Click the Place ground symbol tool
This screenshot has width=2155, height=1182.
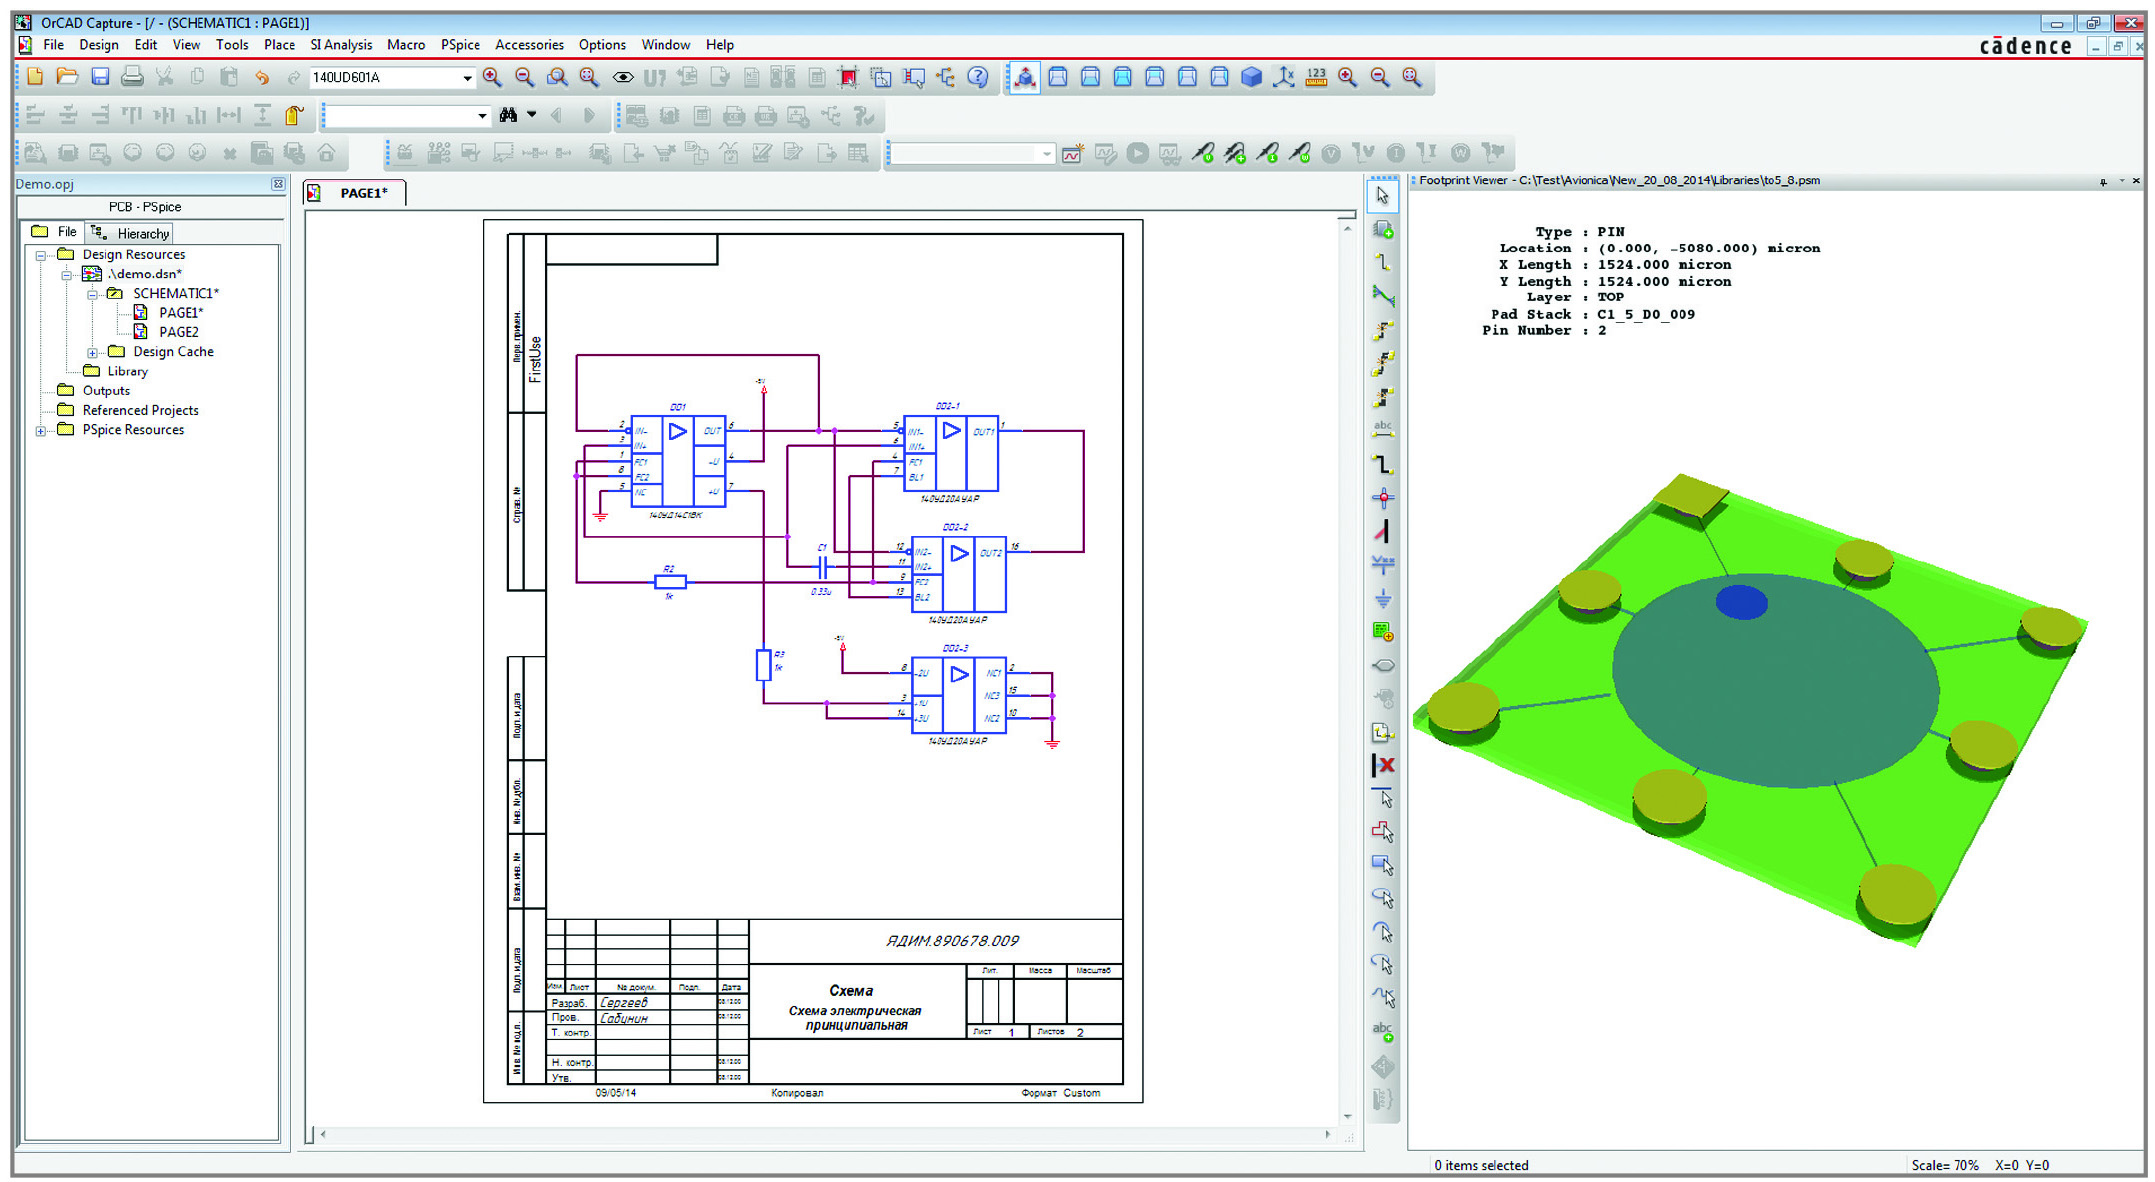1383,599
